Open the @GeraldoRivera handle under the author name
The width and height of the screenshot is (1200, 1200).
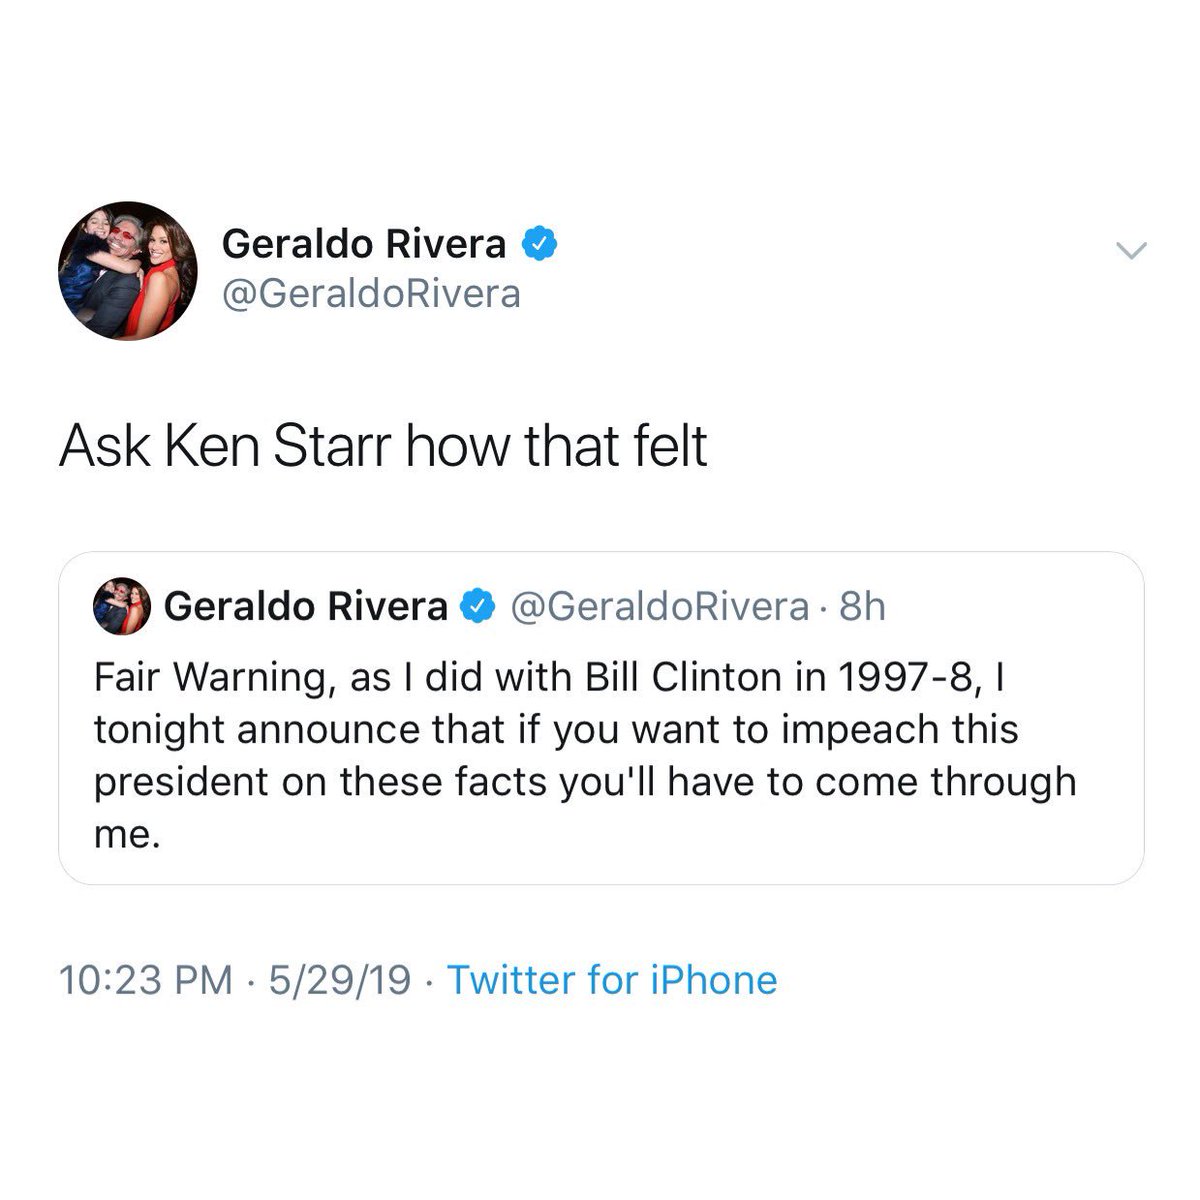[371, 294]
